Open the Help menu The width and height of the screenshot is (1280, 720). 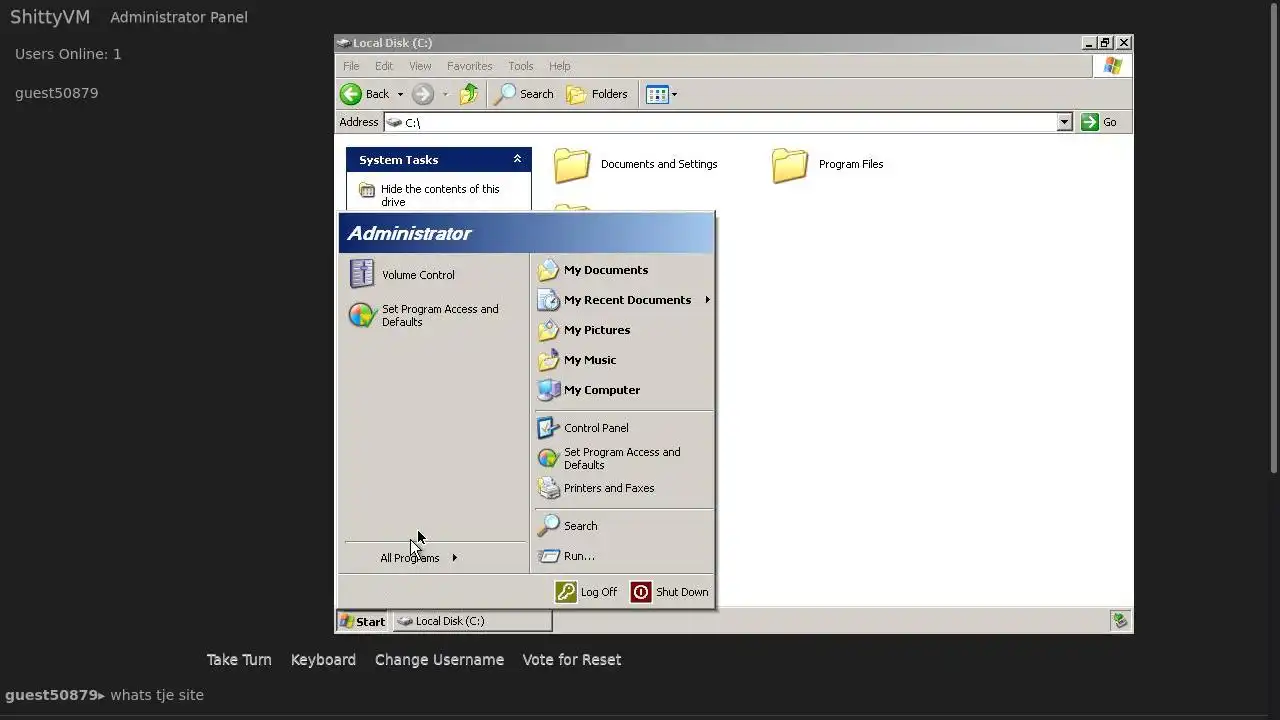559,66
